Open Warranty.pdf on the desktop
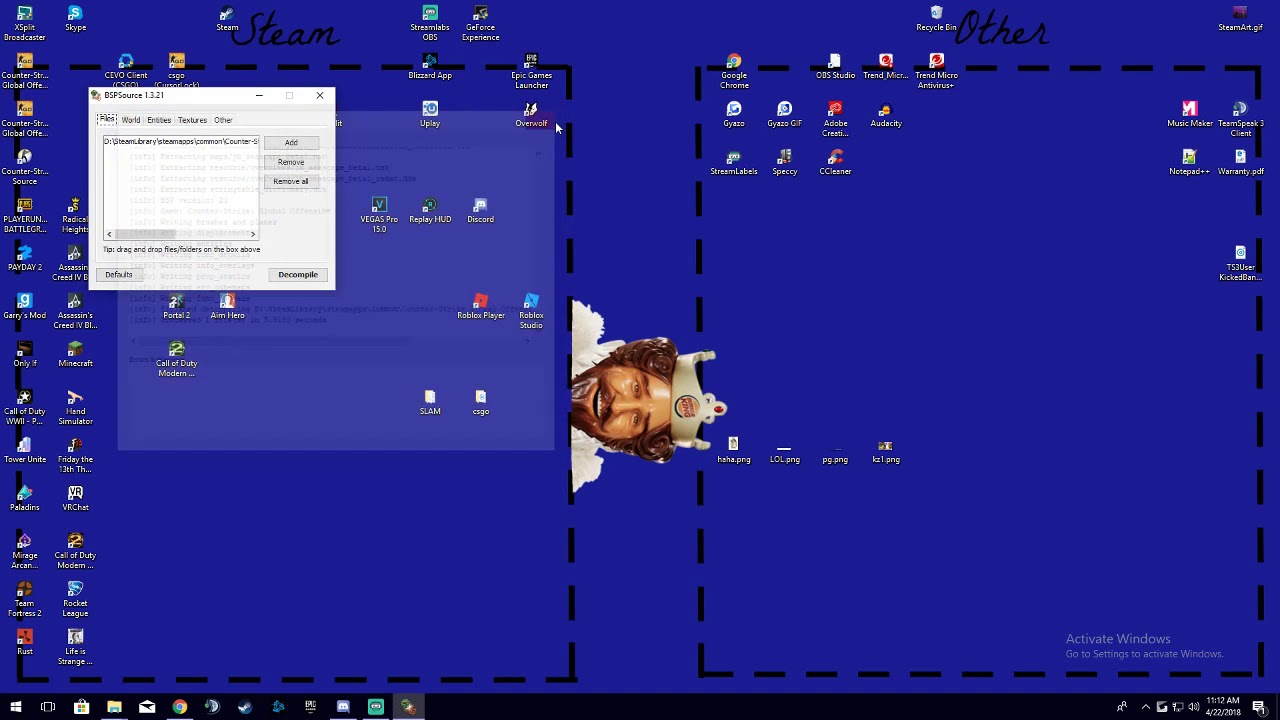1280x720 pixels. [1240, 163]
